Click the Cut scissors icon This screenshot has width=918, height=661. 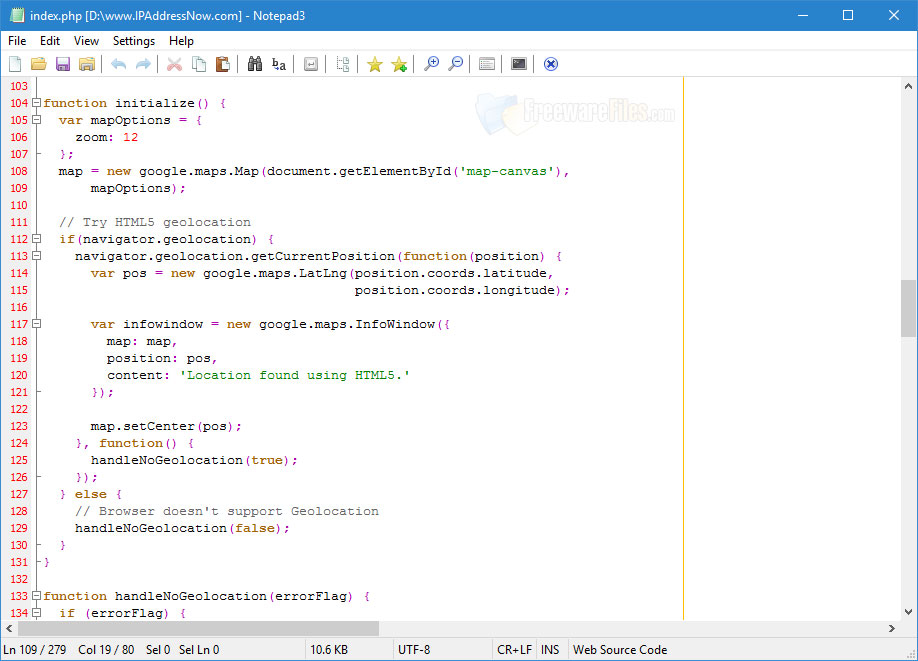pos(174,64)
